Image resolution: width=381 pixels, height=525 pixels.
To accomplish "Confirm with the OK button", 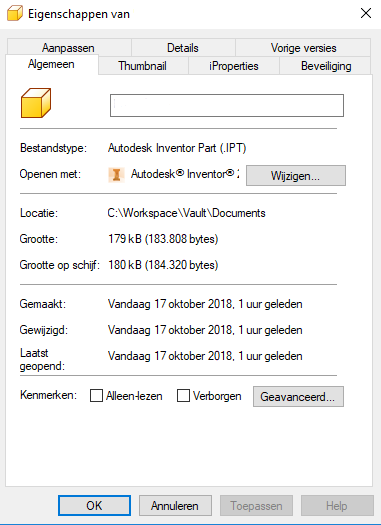I will tap(94, 506).
